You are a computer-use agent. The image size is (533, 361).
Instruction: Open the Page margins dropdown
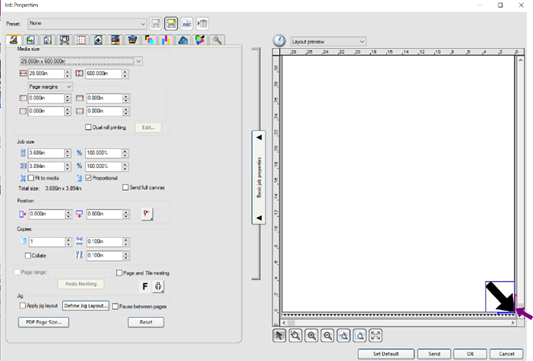(50, 87)
